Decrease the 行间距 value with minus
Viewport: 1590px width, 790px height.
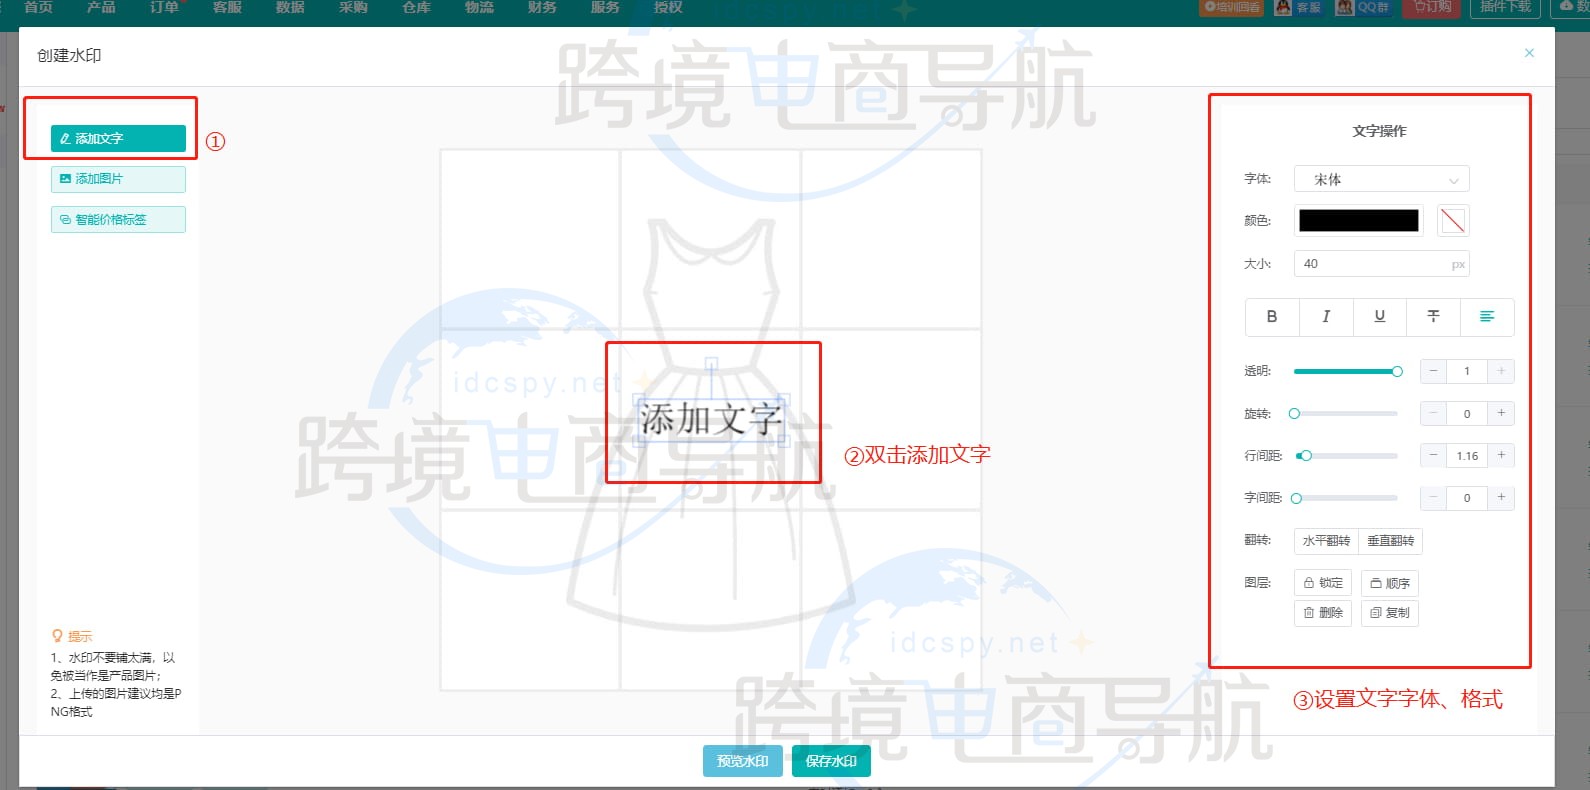1433,455
